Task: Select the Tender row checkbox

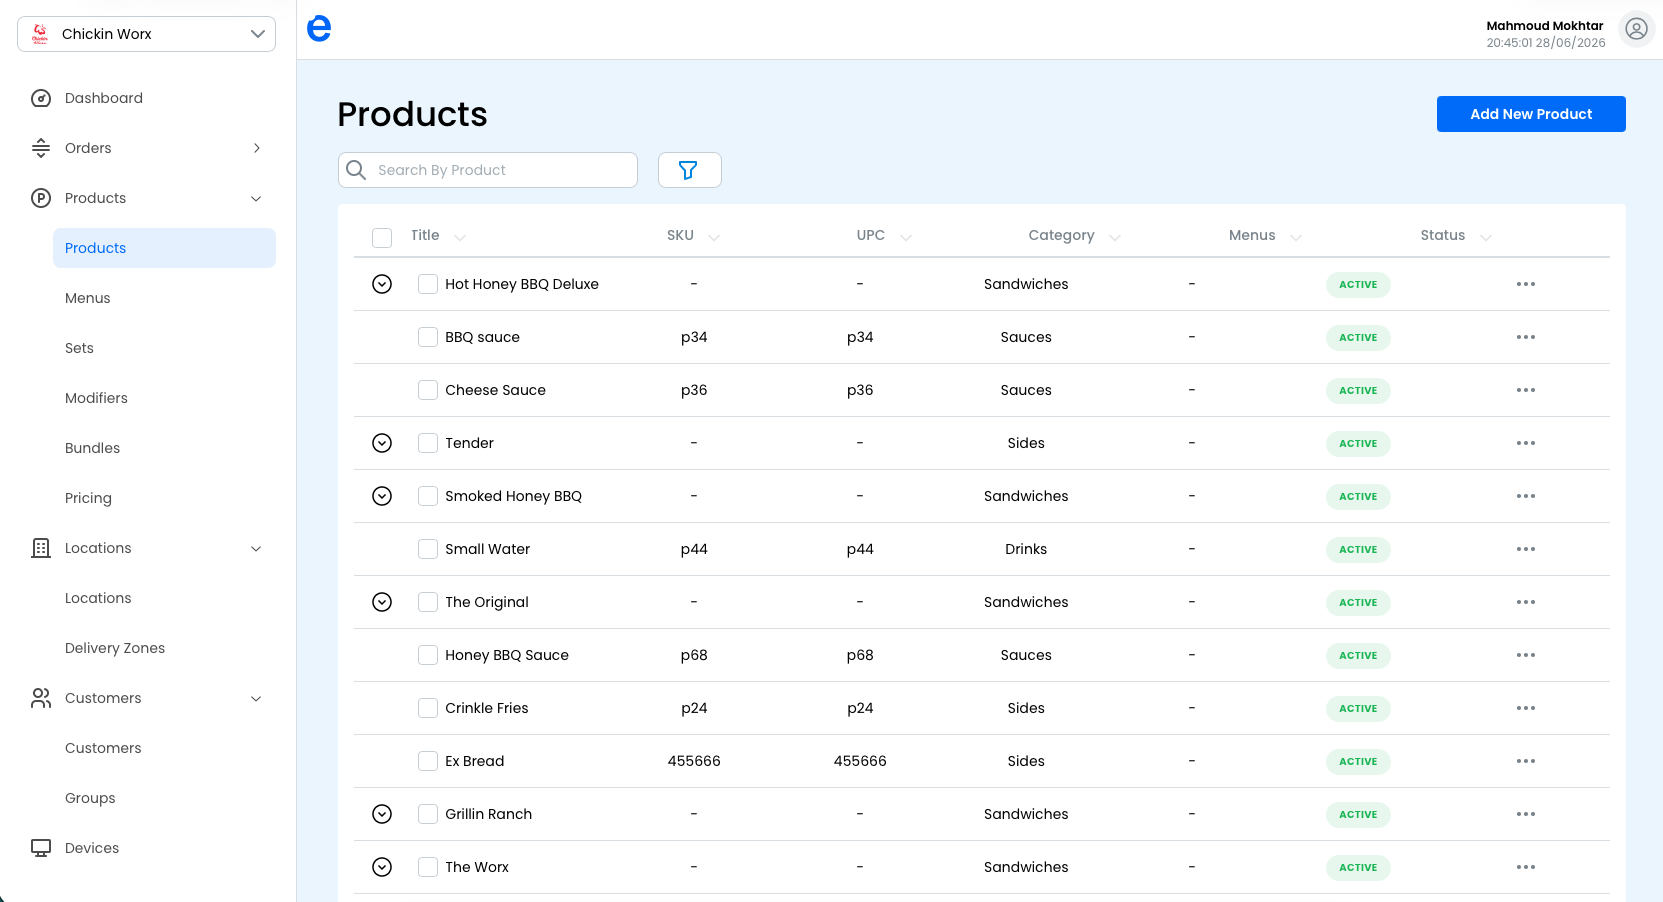Action: click(x=428, y=443)
